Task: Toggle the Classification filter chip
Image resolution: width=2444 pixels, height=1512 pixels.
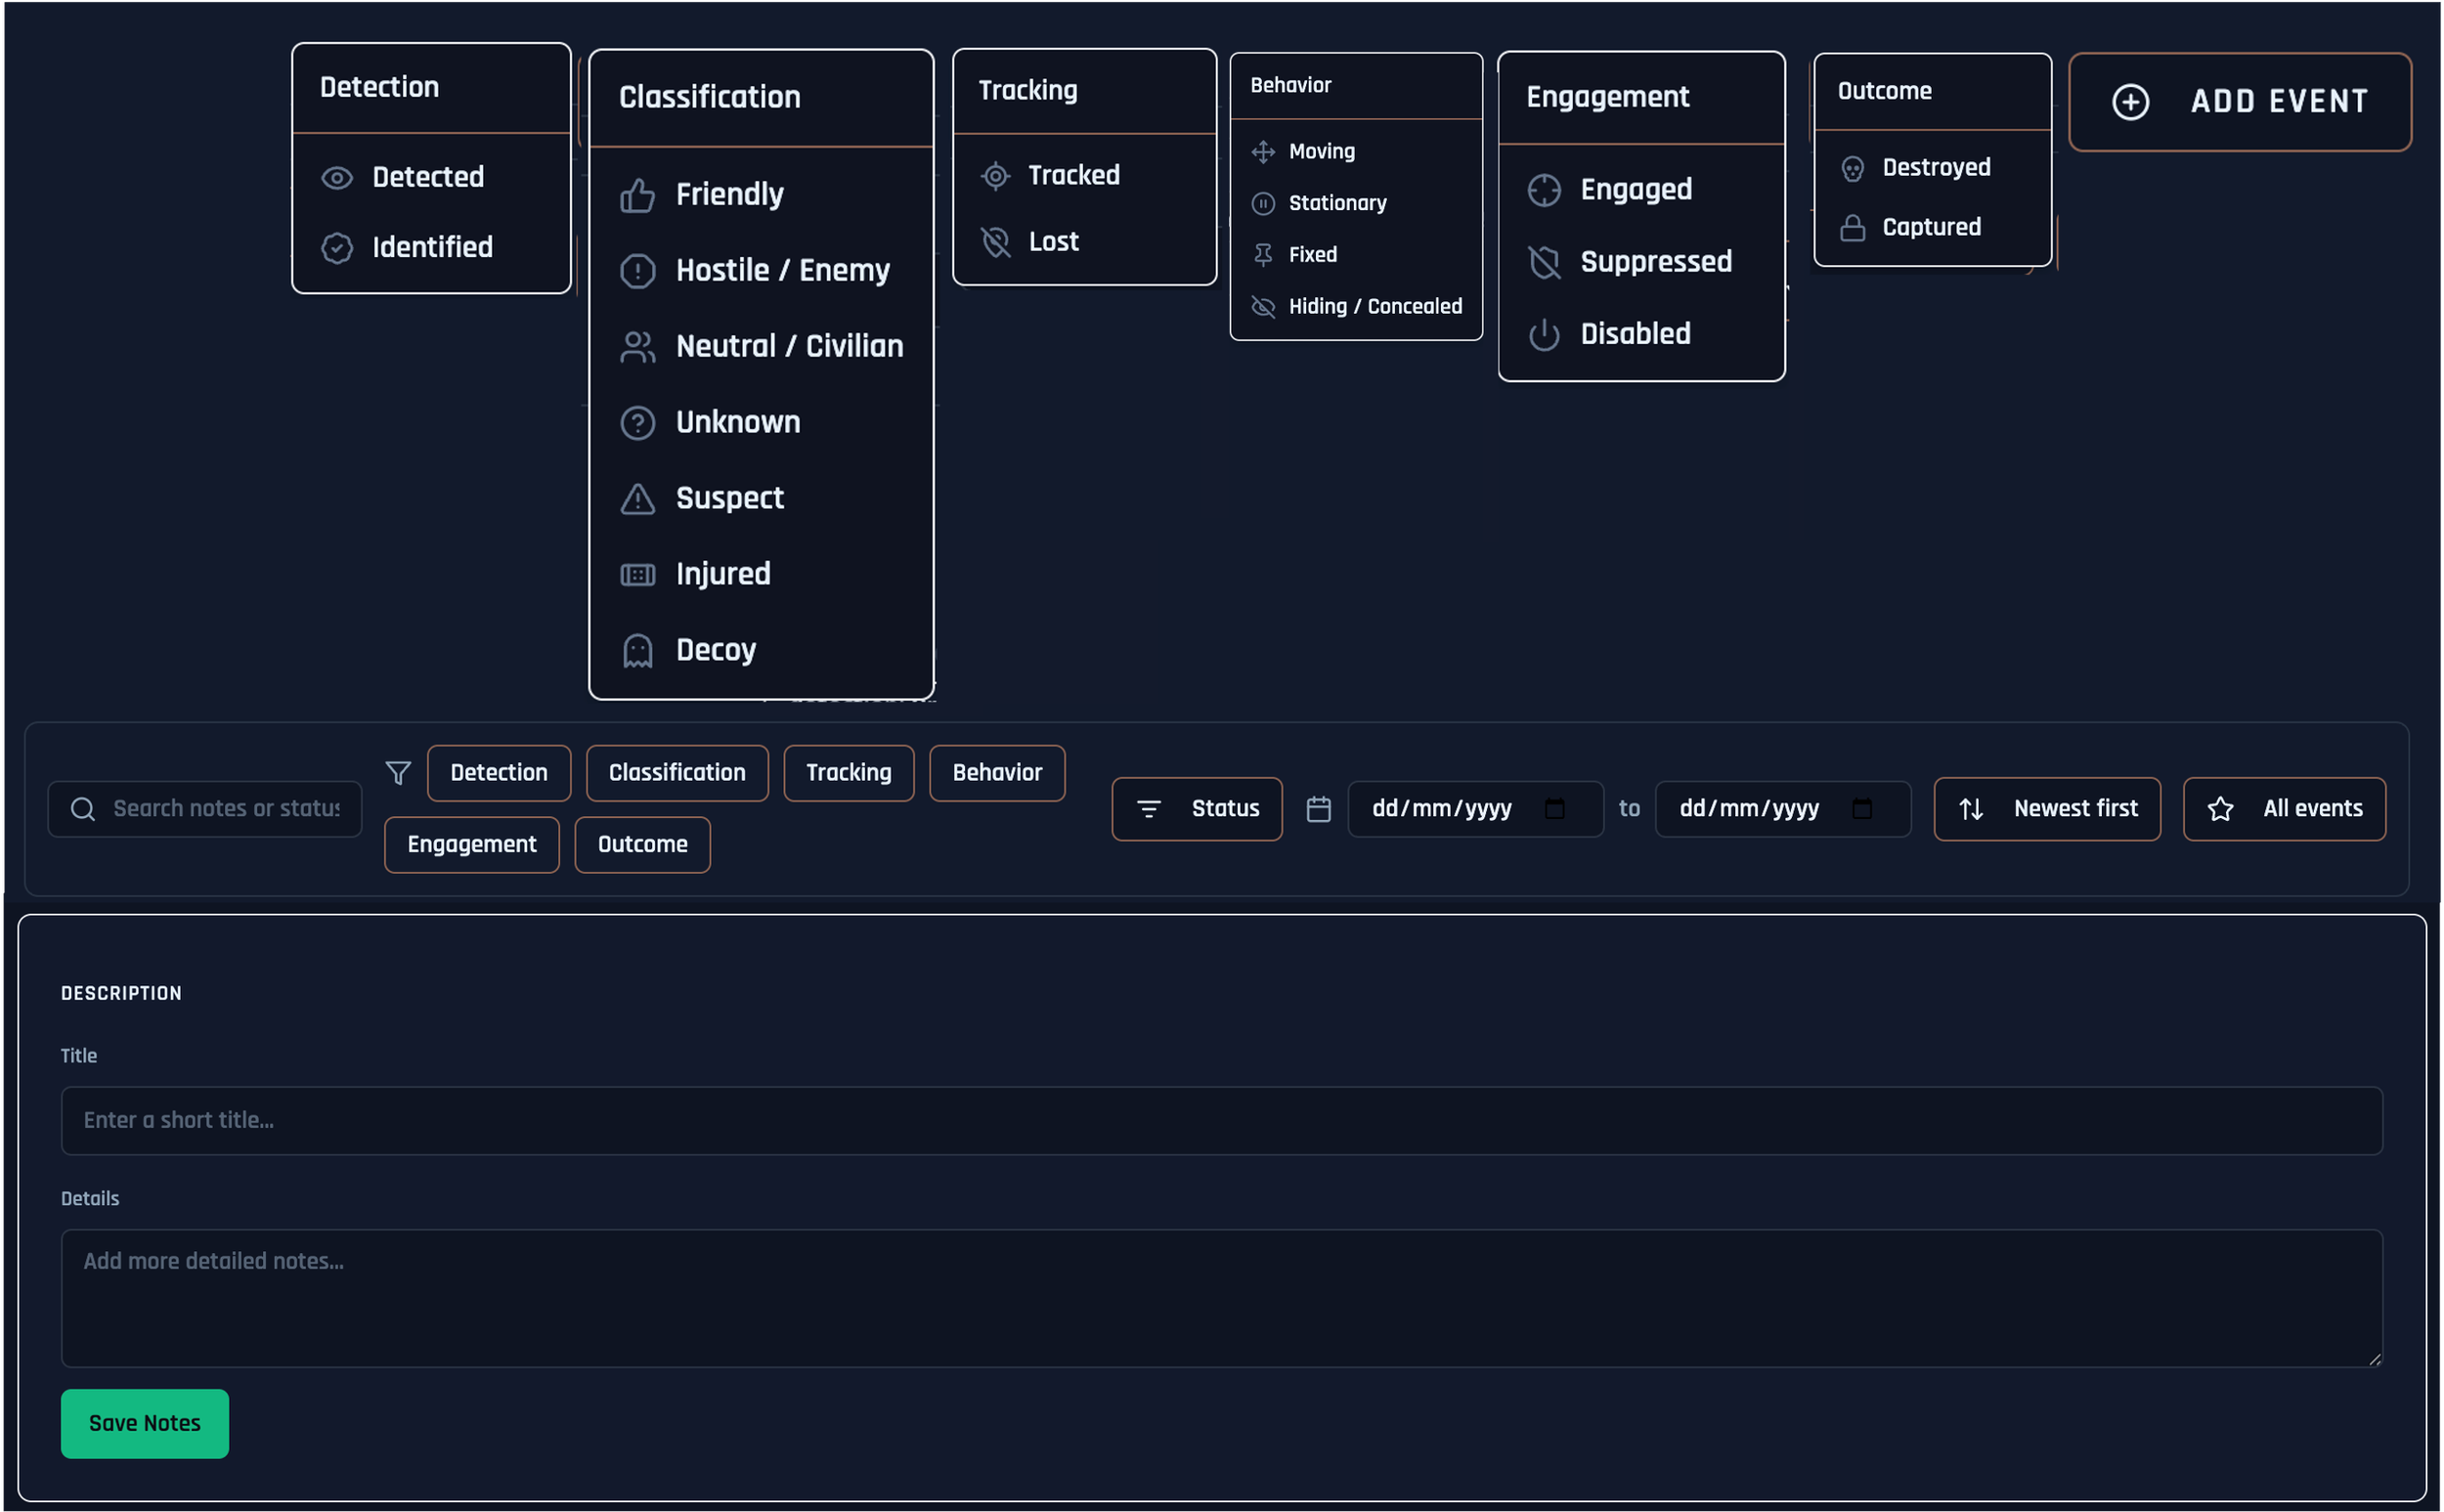Action: point(677,773)
